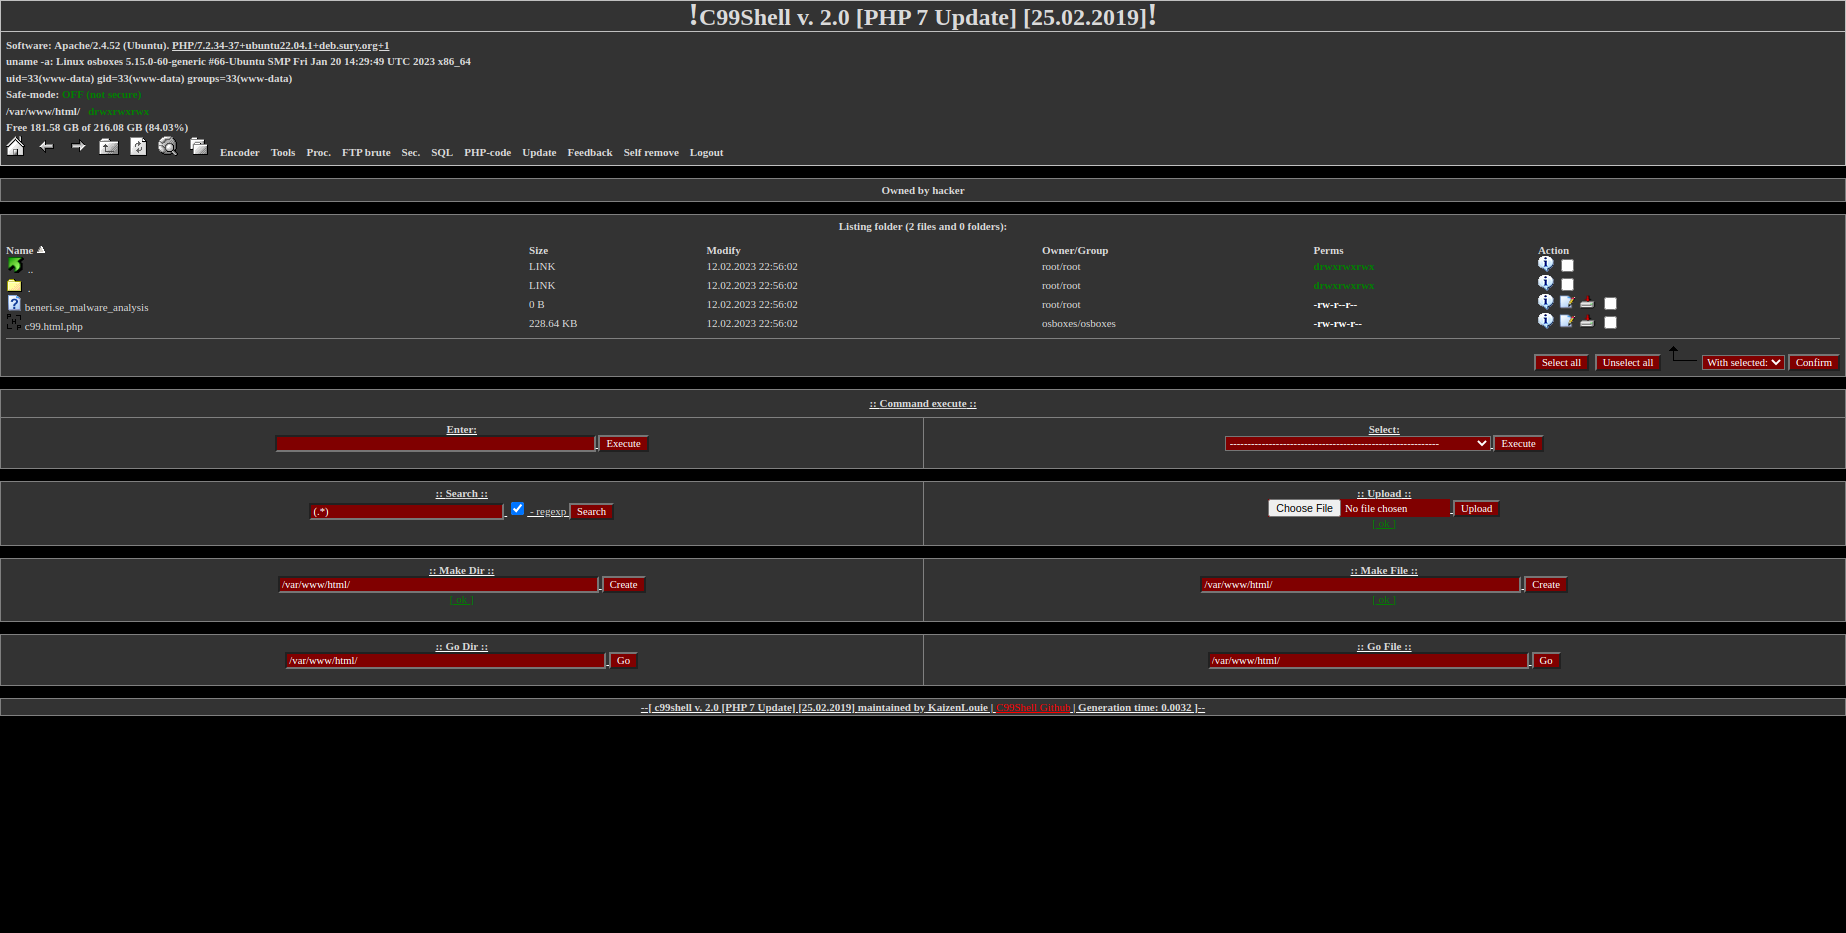Viewport: 1846px width, 933px height.
Task: Click the parent directory '..' green arrow icon
Action: (14, 265)
